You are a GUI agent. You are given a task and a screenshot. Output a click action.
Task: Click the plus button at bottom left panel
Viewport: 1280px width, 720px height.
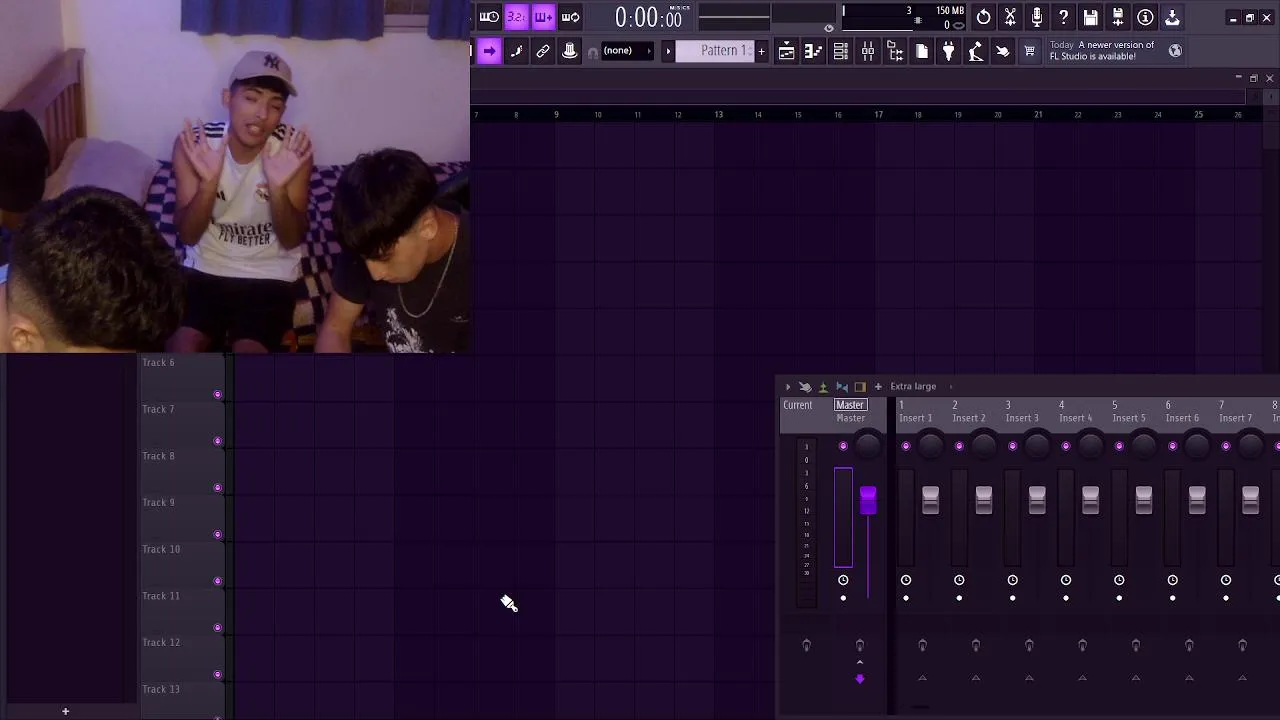(x=65, y=711)
